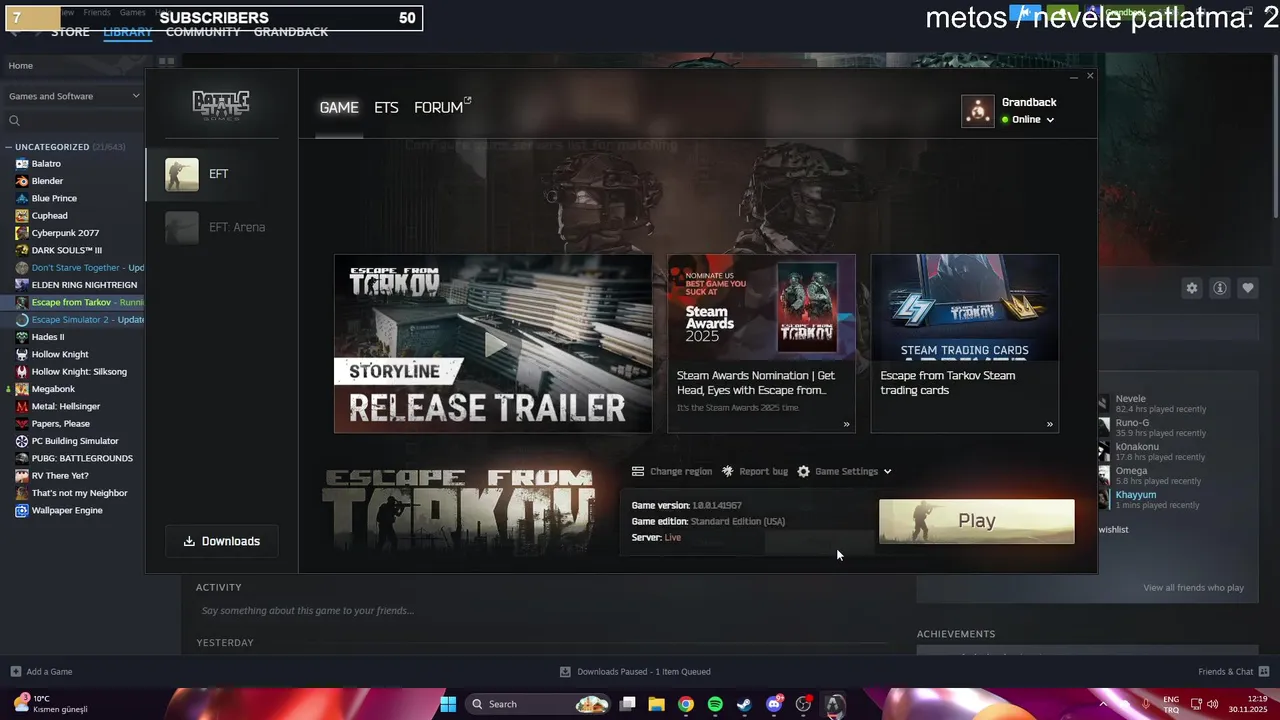The image size is (1280, 720).
Task: Click Change region in launcher
Action: [672, 471]
